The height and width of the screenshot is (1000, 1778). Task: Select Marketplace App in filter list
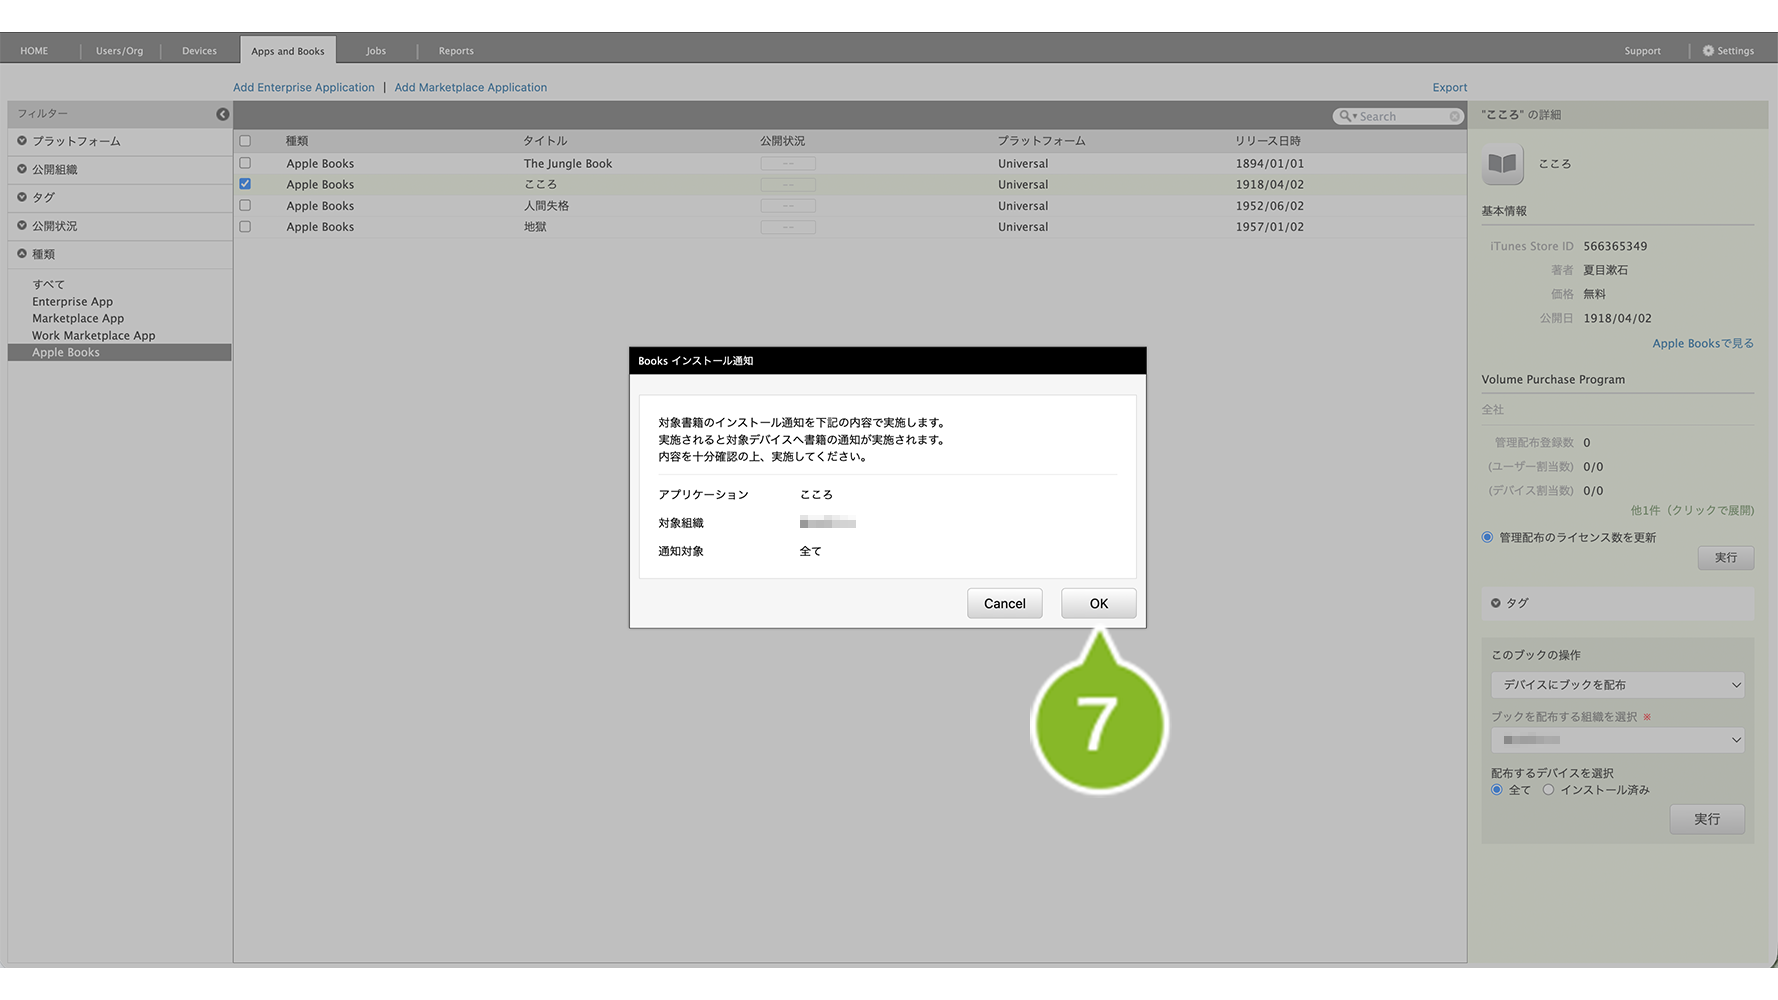(78, 318)
